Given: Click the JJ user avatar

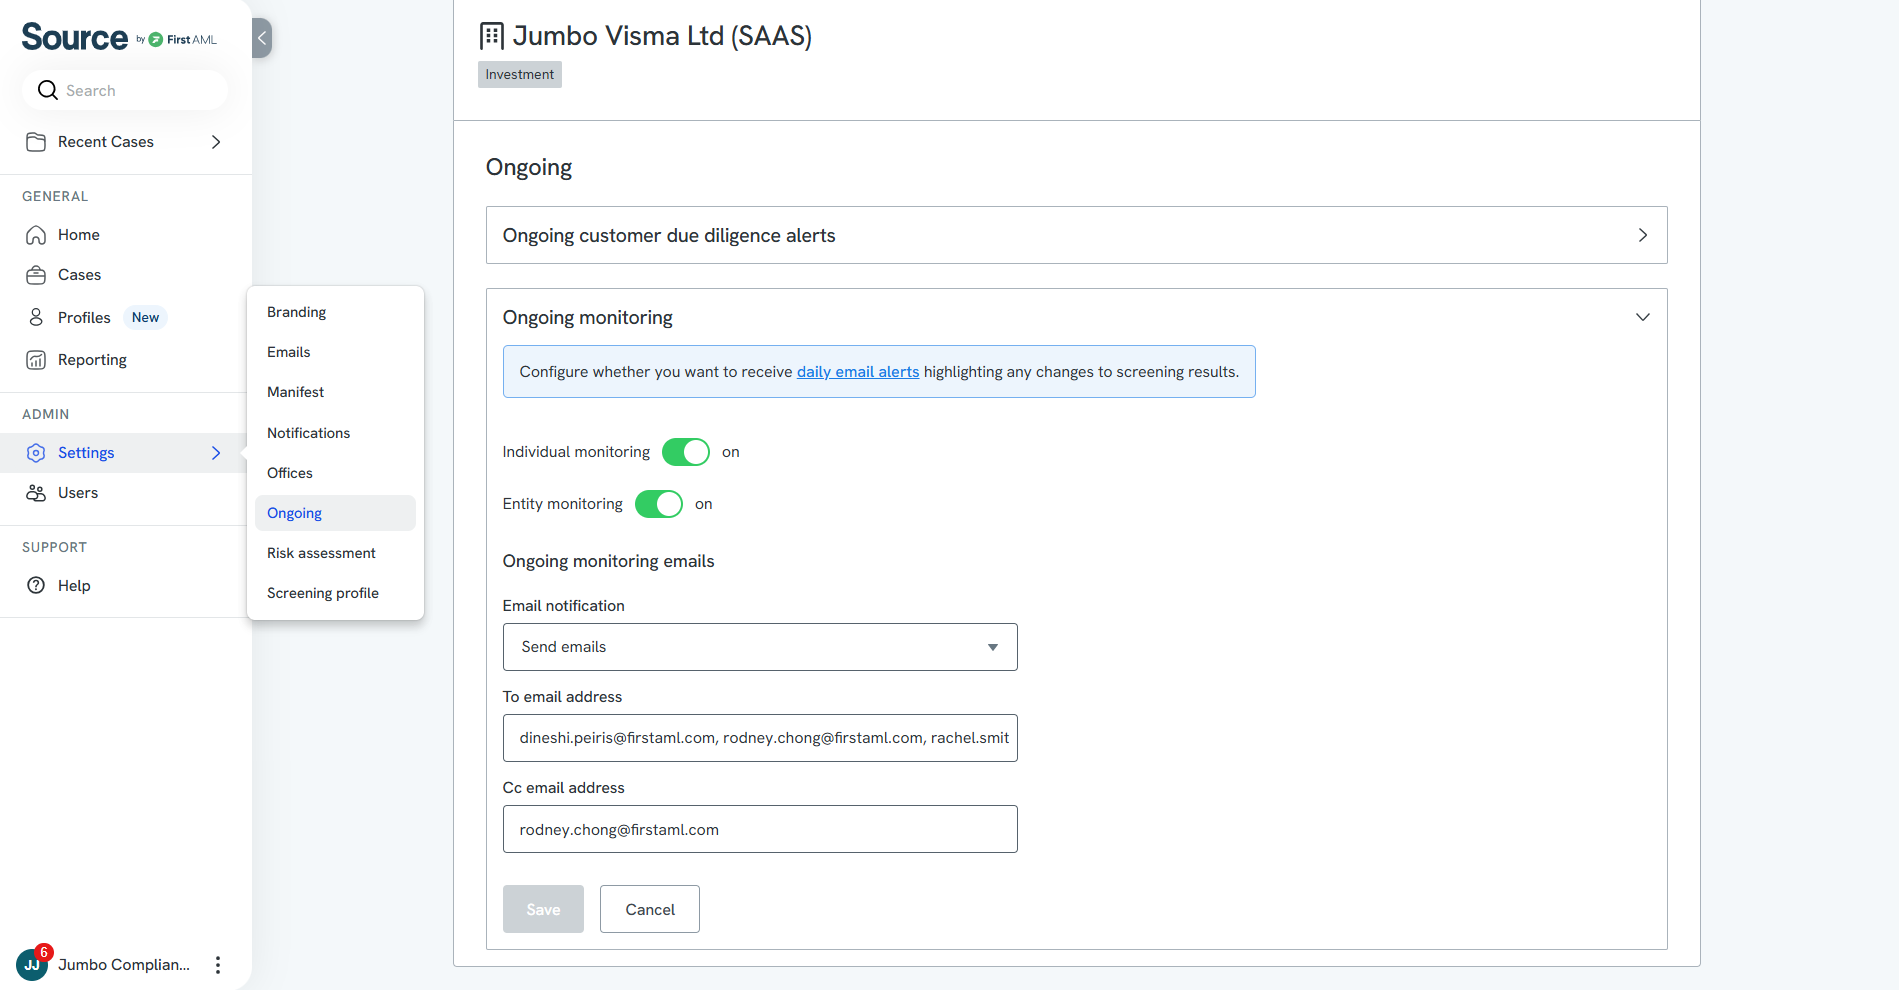Looking at the screenshot, I should (x=31, y=965).
